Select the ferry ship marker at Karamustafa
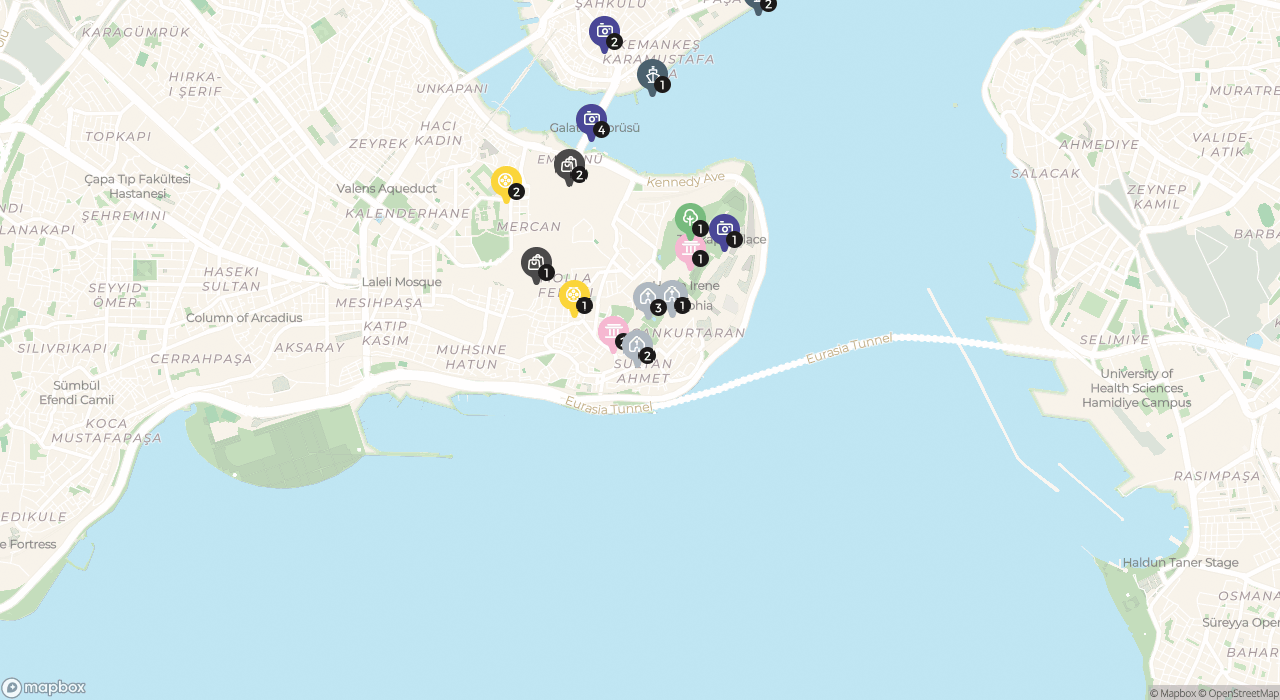The image size is (1280, 700). pyautogui.click(x=652, y=76)
